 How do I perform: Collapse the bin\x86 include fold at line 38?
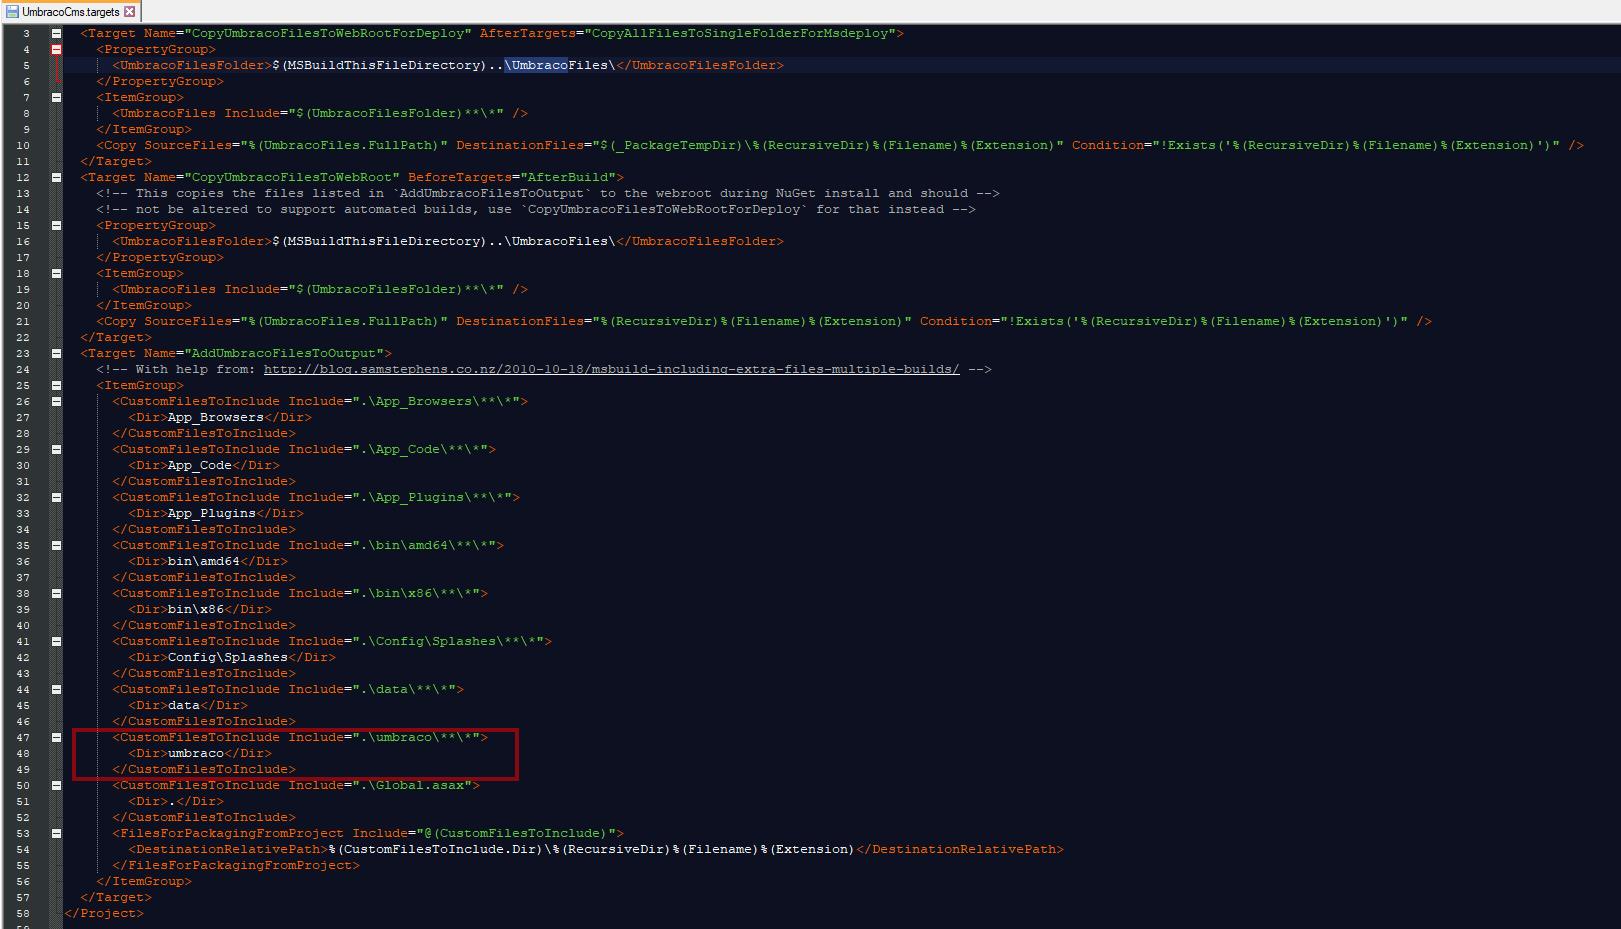(57, 593)
